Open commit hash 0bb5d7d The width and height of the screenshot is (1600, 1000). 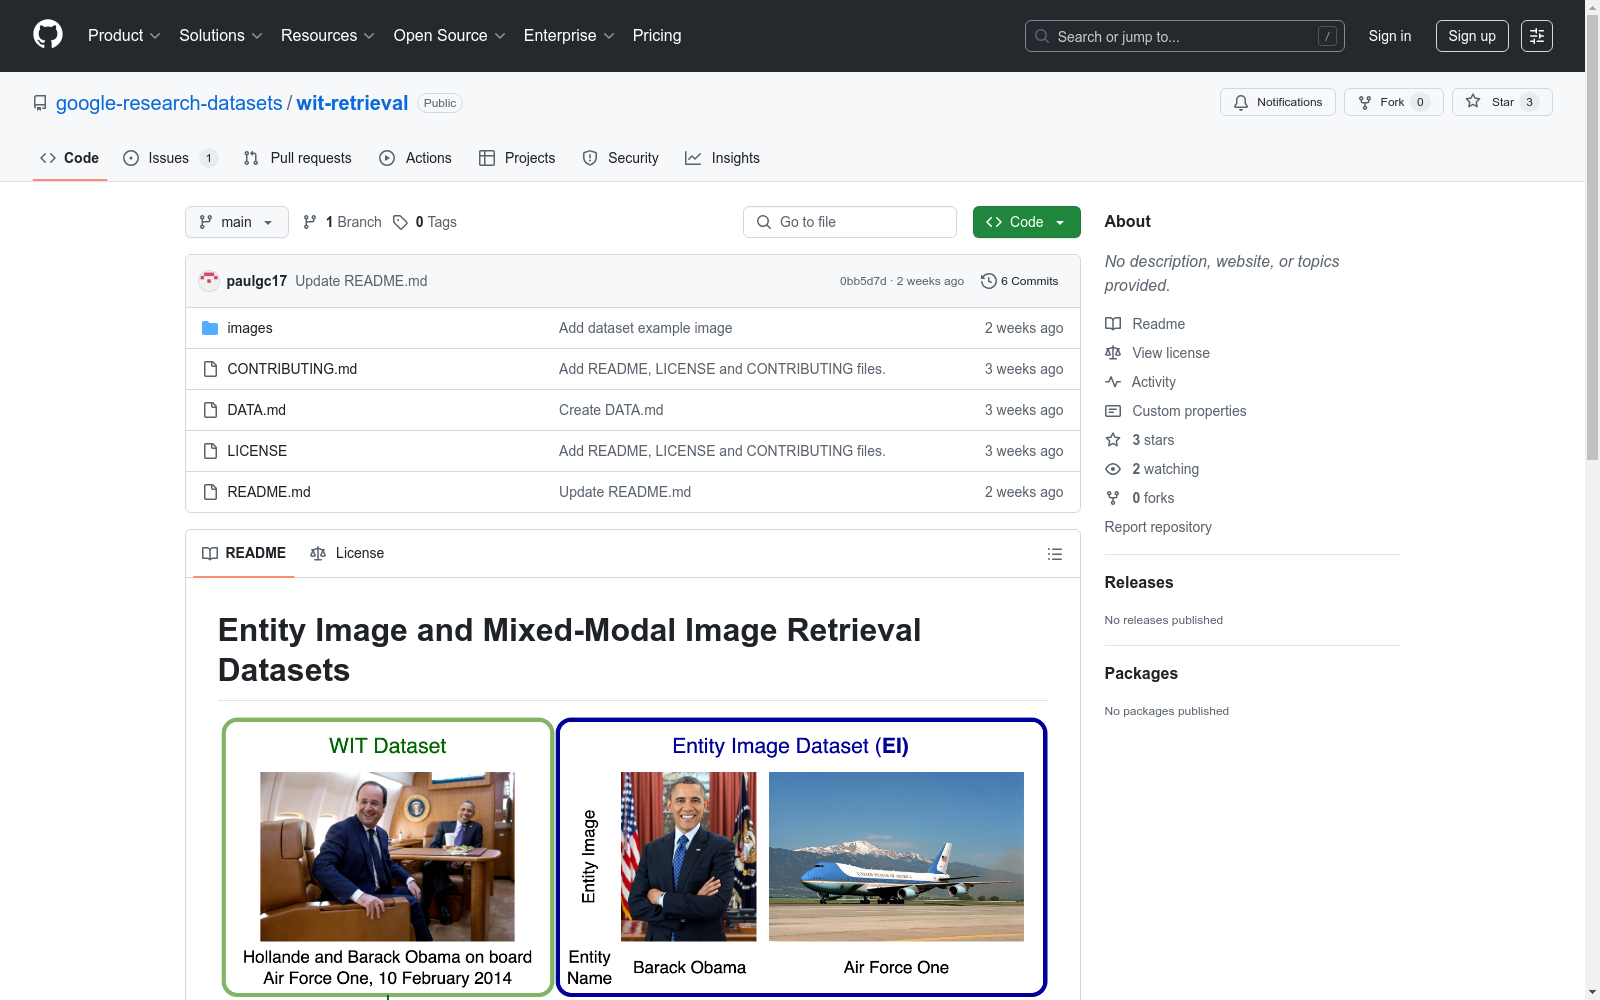click(x=863, y=281)
